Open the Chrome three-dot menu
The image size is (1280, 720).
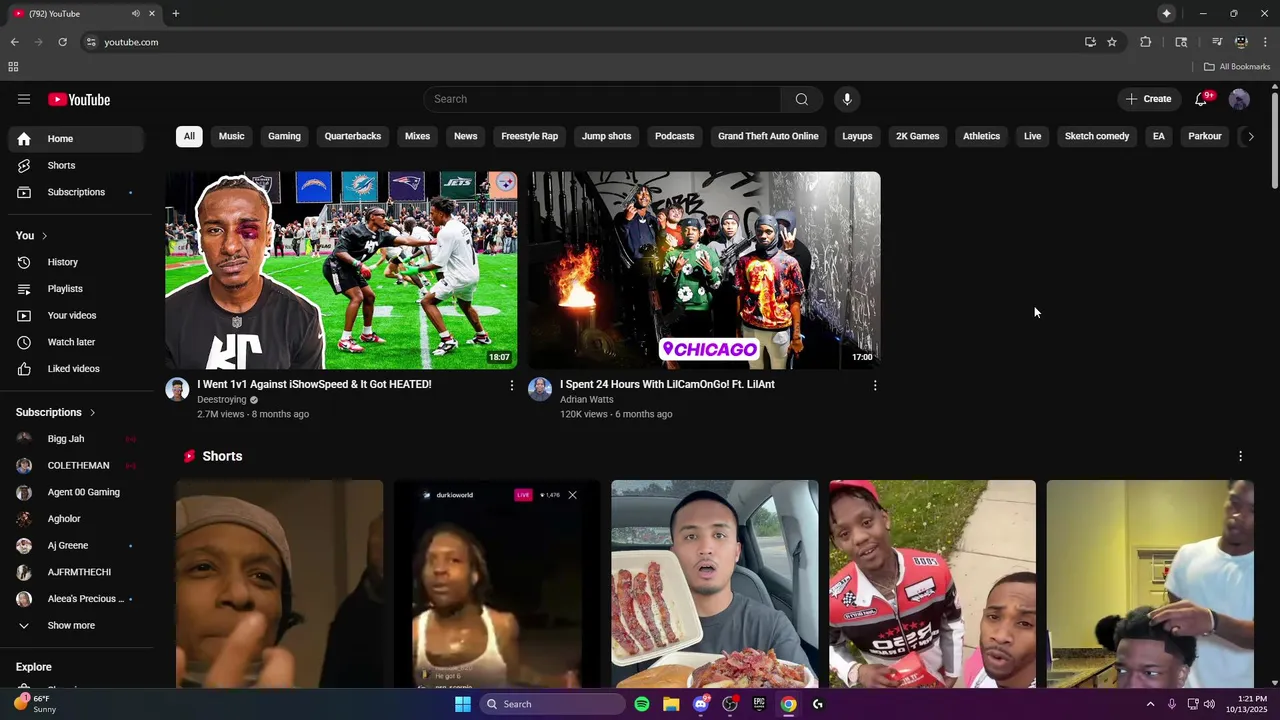[x=1266, y=42]
